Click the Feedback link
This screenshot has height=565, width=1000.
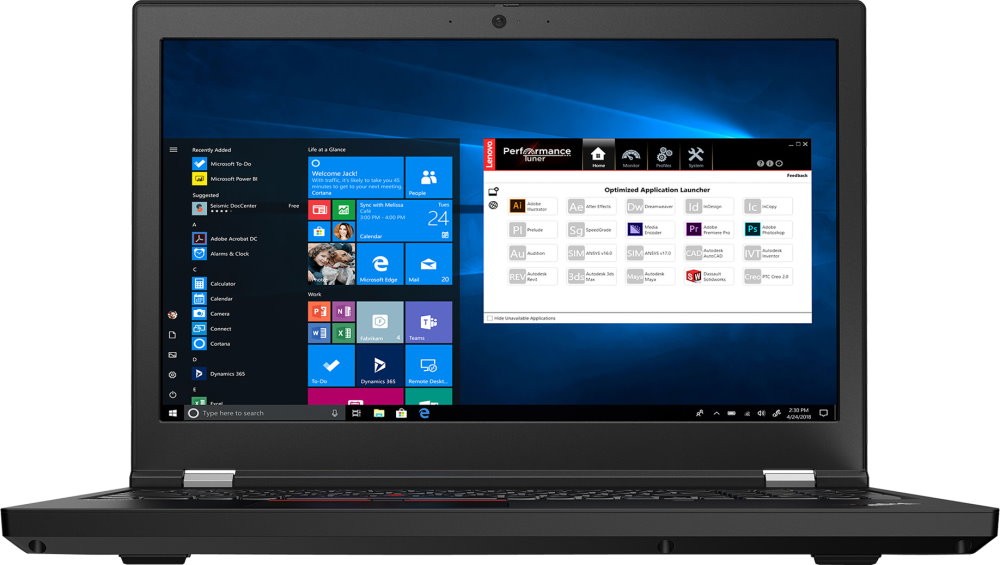796,175
